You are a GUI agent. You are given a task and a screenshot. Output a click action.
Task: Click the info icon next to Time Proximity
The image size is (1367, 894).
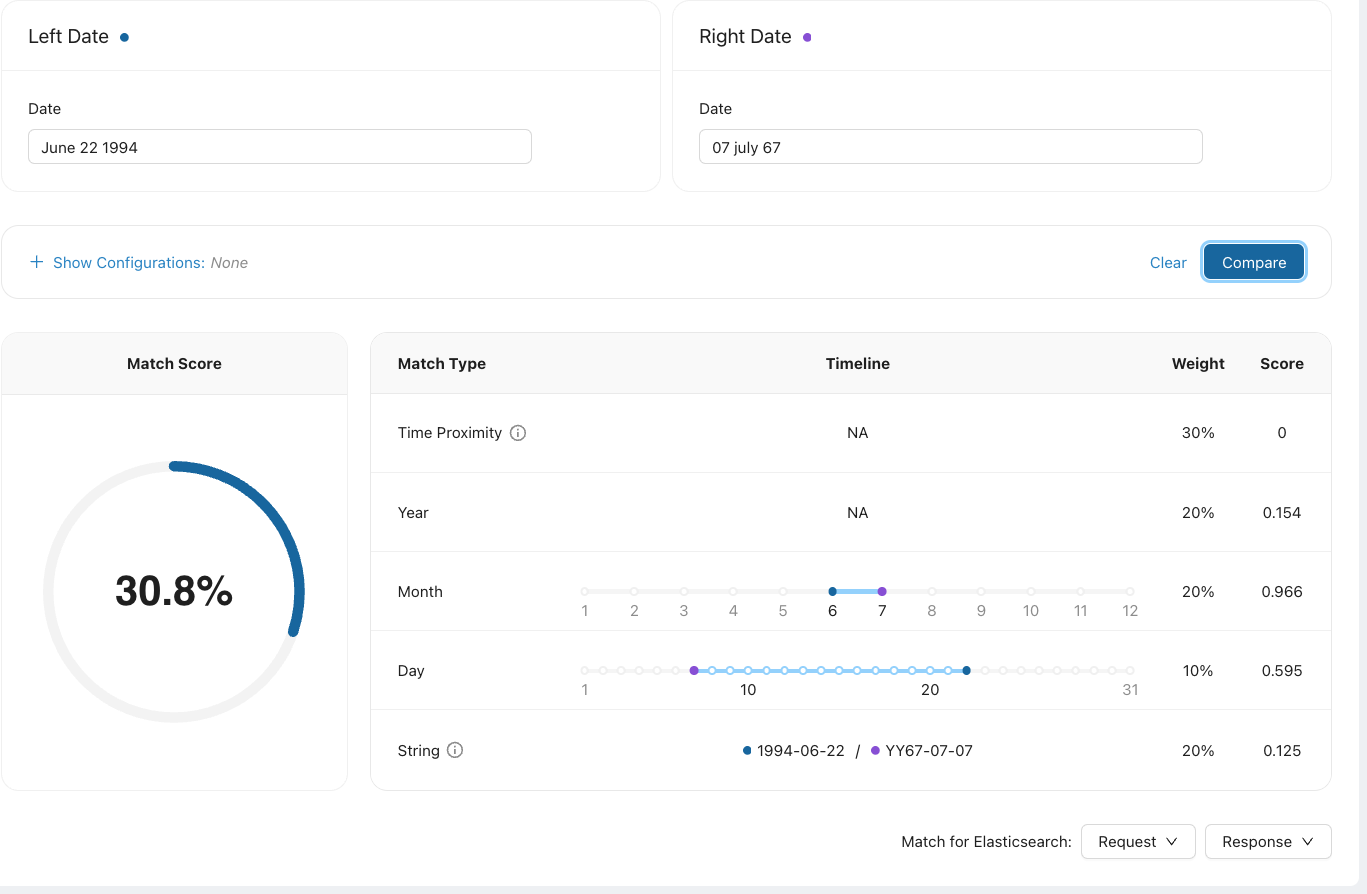pos(518,433)
